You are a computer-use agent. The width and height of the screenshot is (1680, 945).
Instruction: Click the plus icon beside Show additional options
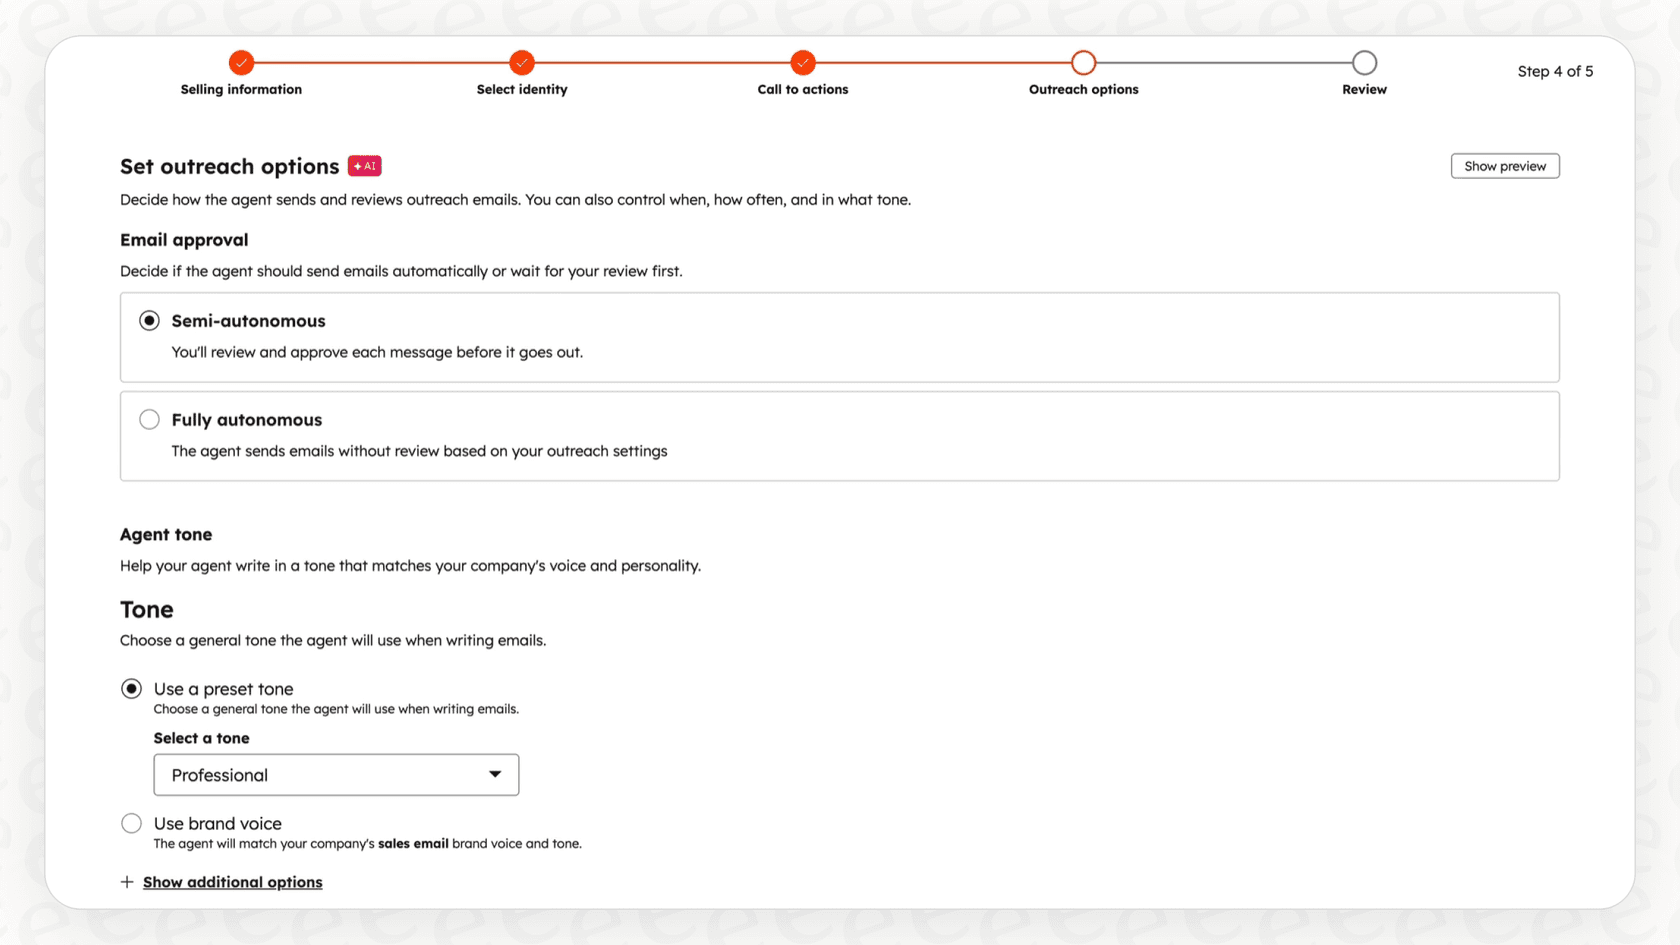pyautogui.click(x=127, y=882)
